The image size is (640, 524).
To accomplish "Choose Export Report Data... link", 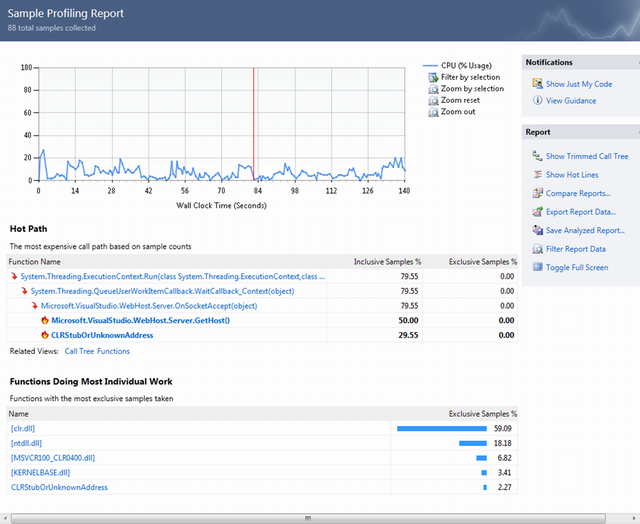I will click(x=581, y=212).
